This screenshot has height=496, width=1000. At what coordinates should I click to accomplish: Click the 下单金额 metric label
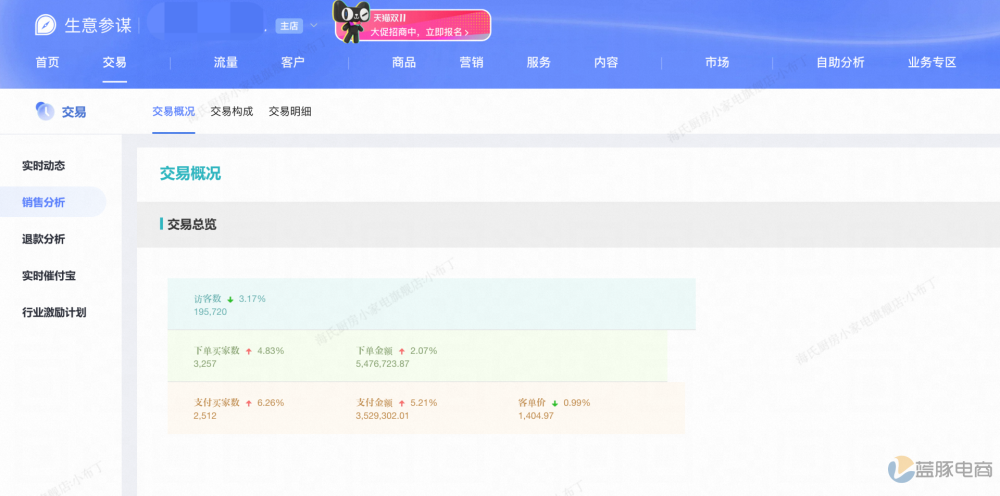pyautogui.click(x=374, y=351)
